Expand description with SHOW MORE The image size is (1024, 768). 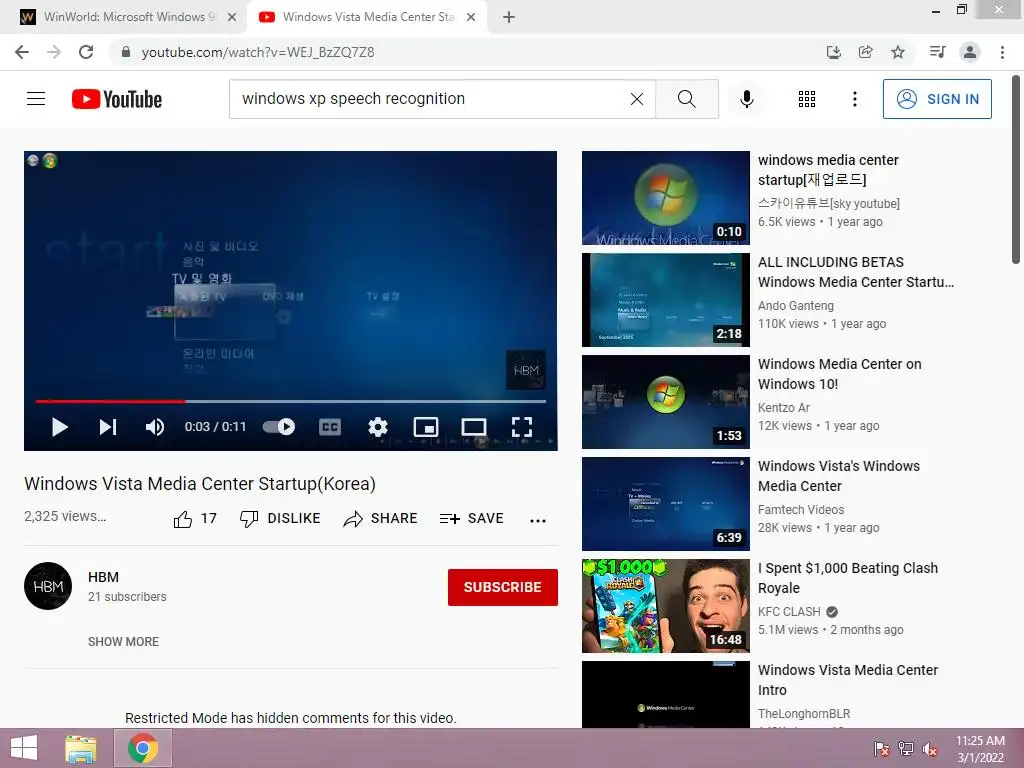123,642
